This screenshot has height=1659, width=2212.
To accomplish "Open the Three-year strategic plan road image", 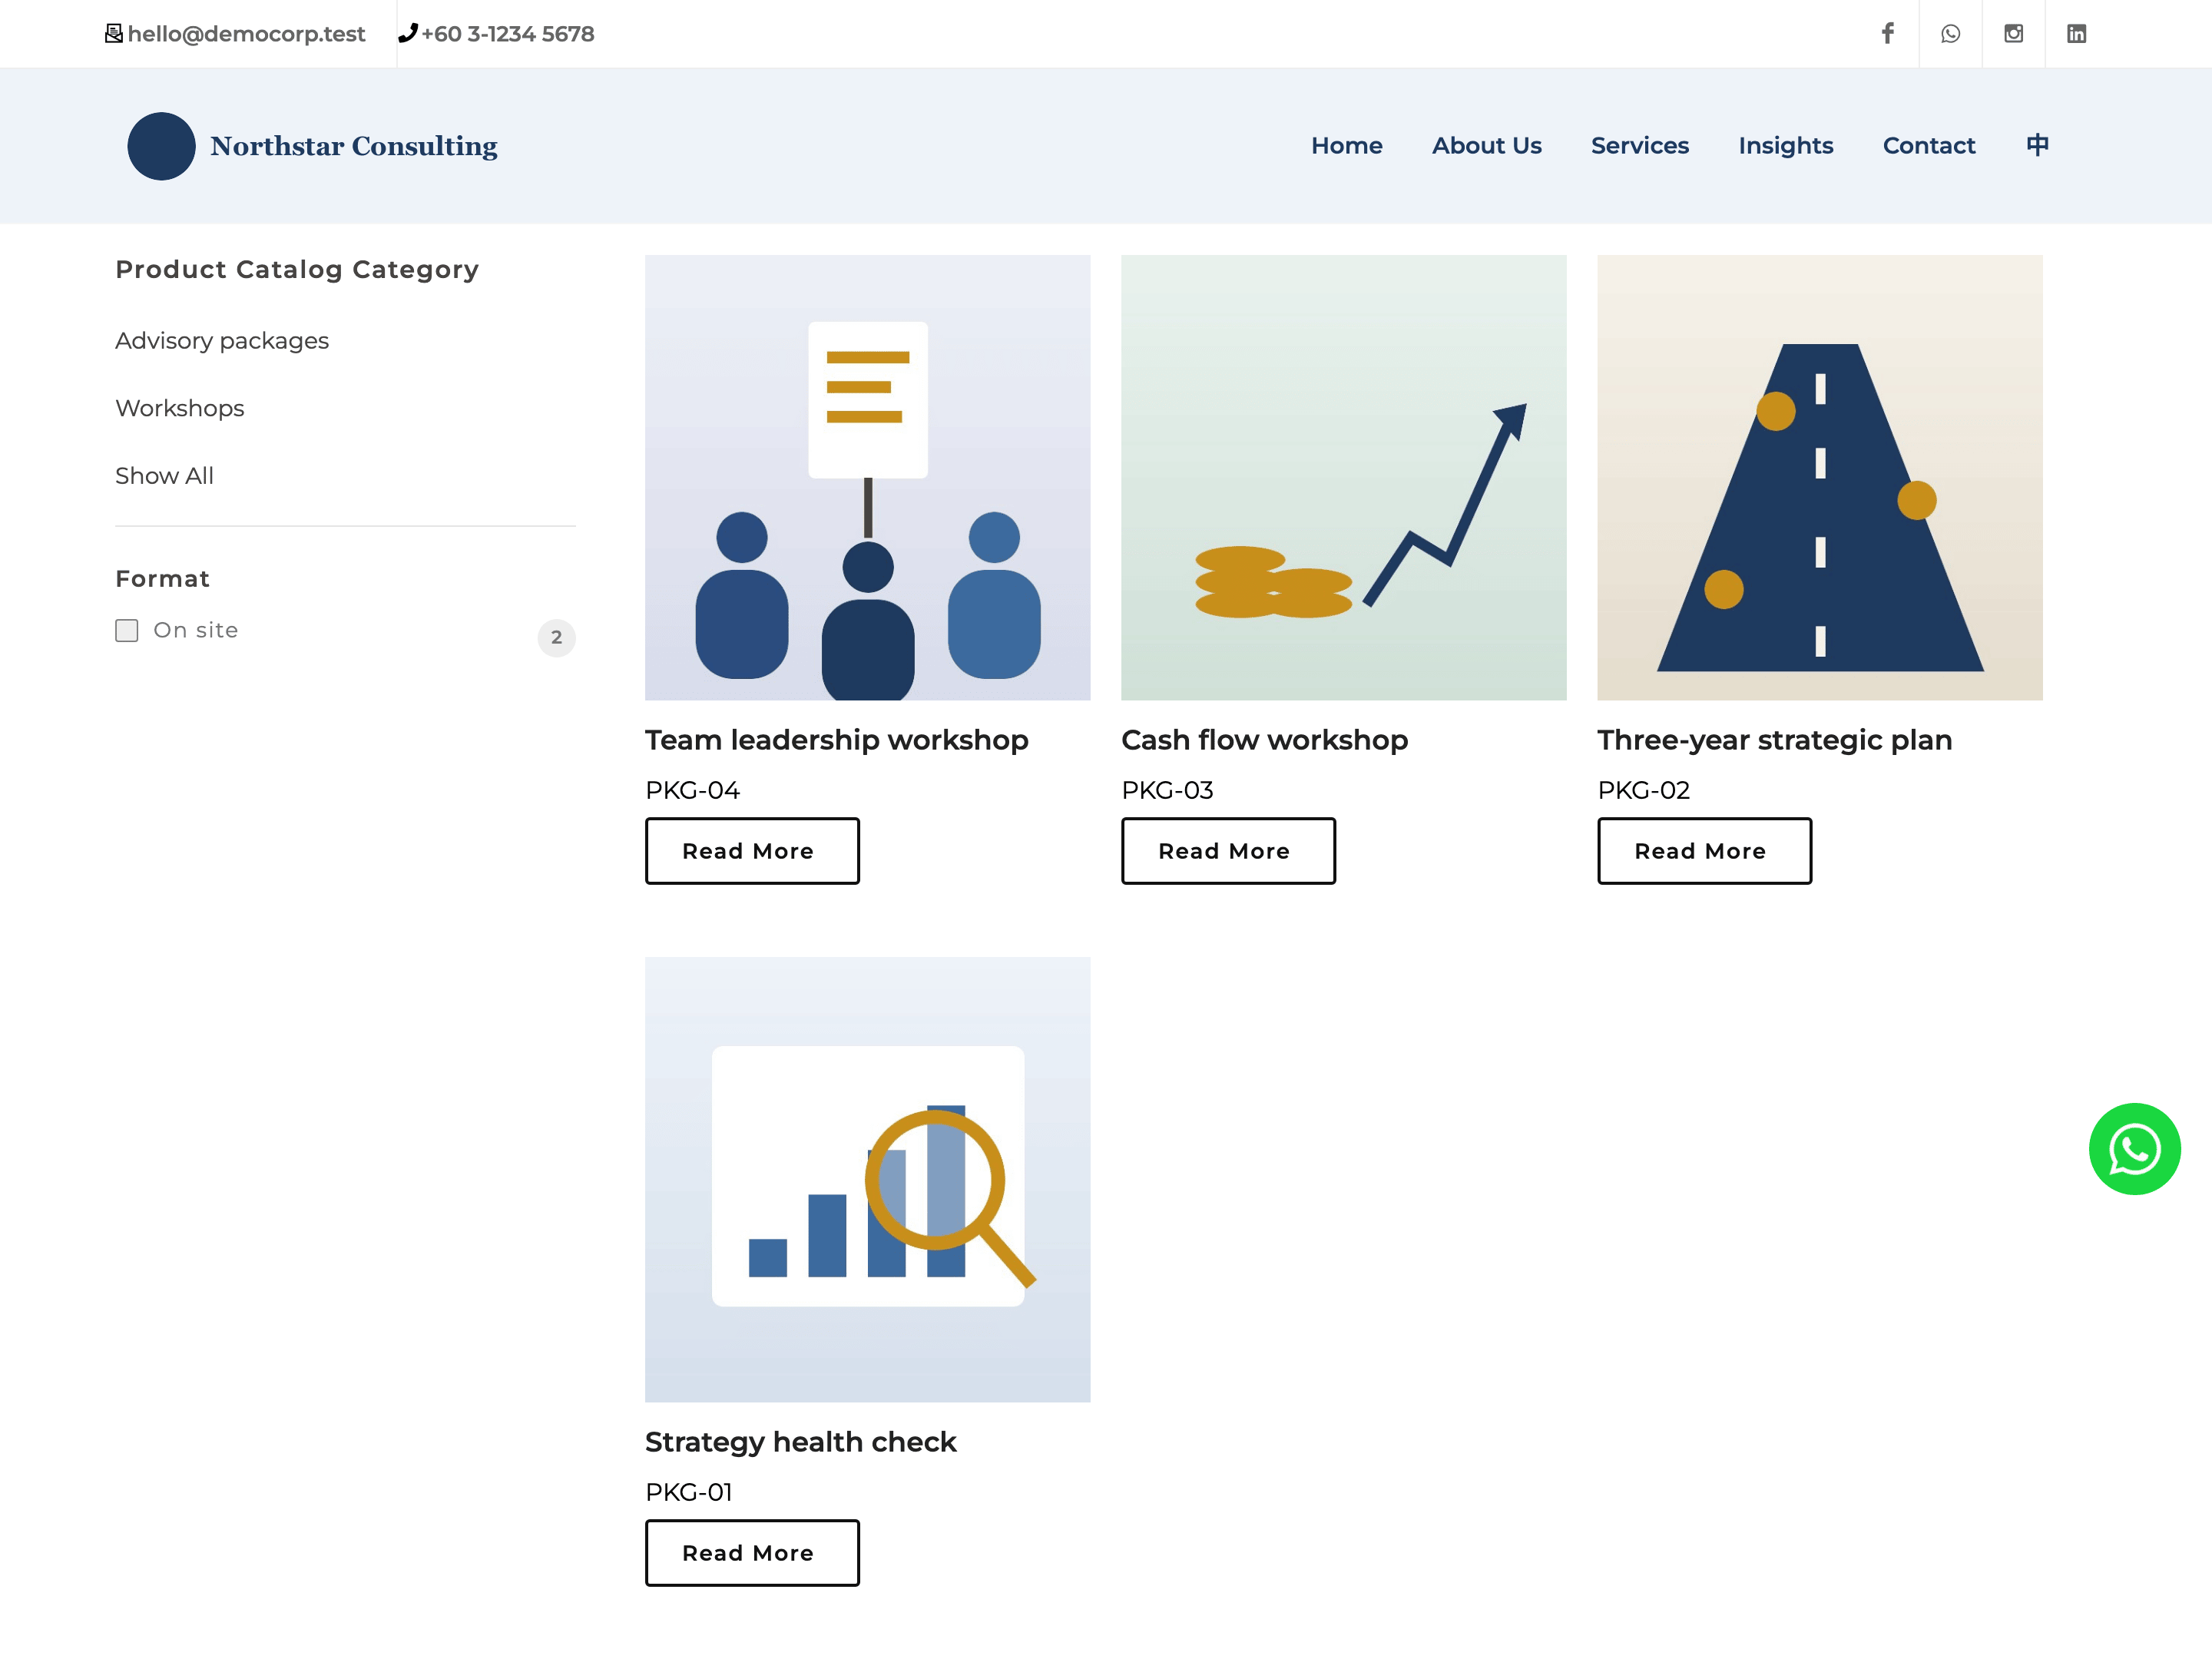I will pos(1819,478).
